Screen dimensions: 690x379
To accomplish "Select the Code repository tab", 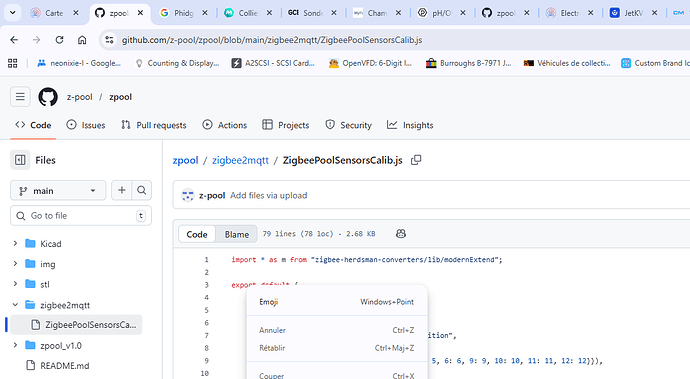I will (x=33, y=125).
